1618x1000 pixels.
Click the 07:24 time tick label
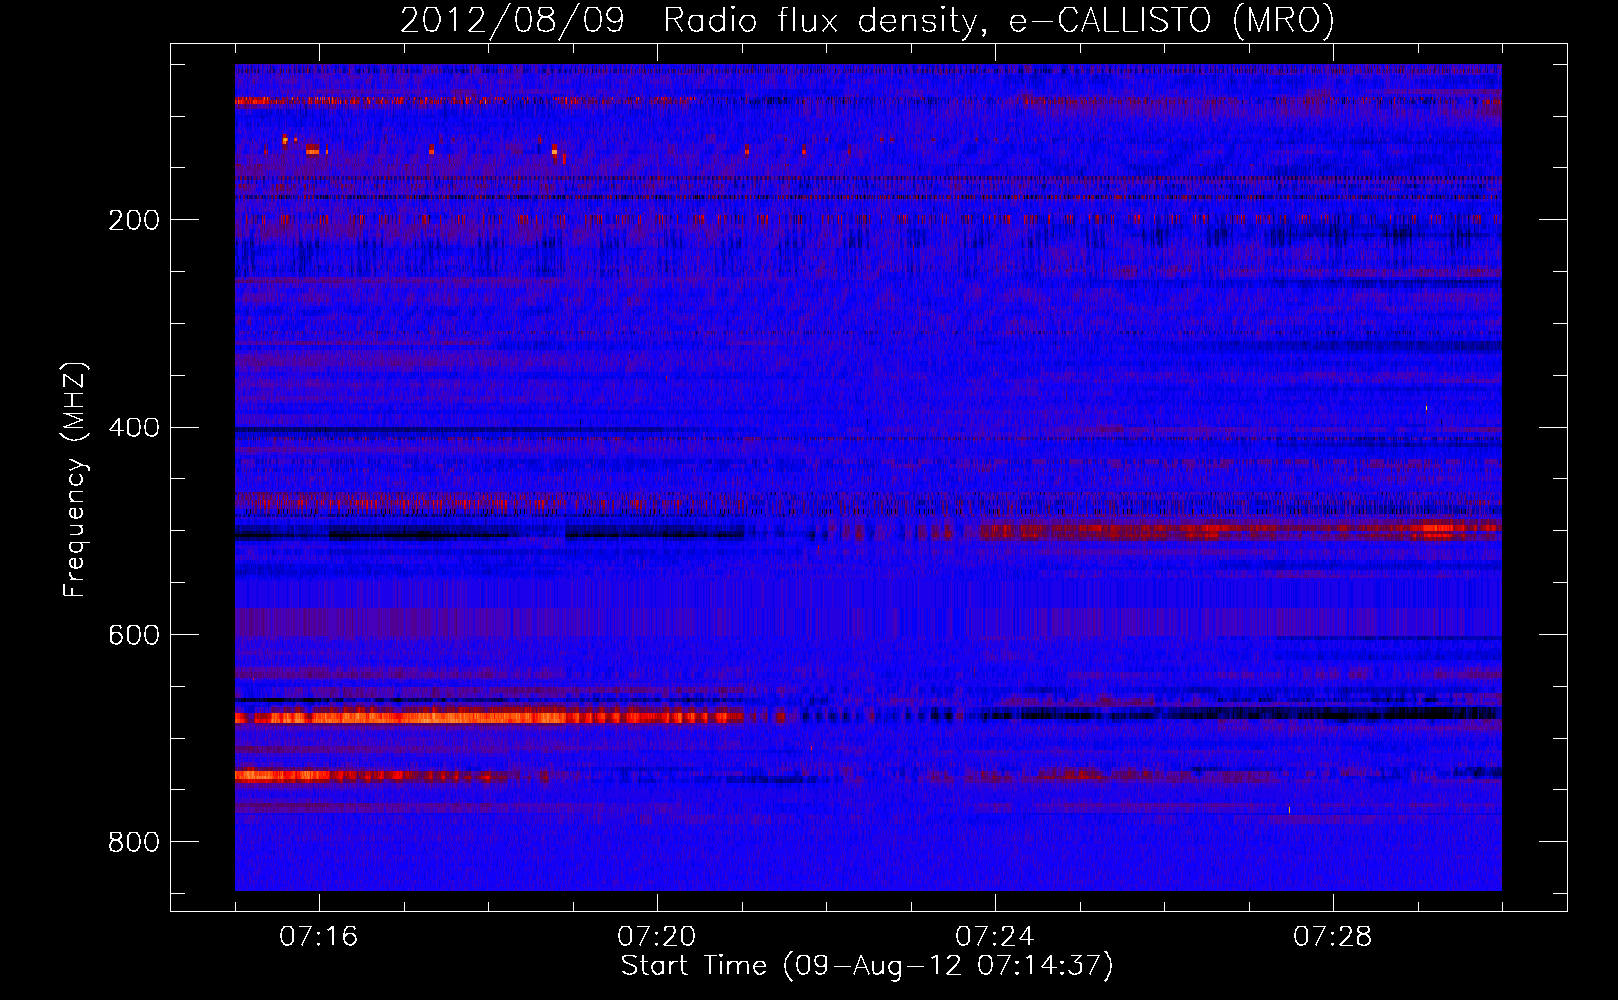point(995,937)
